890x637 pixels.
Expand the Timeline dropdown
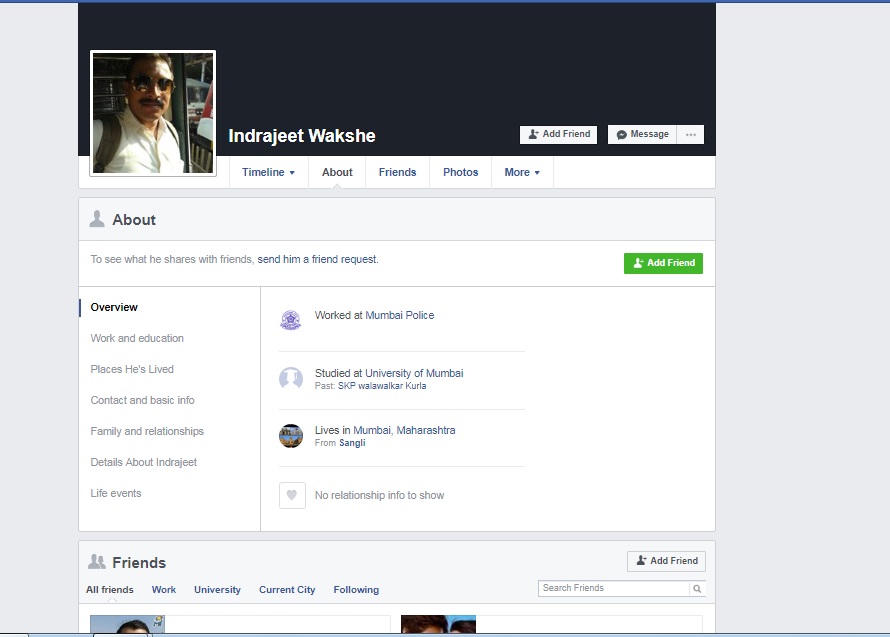[268, 172]
